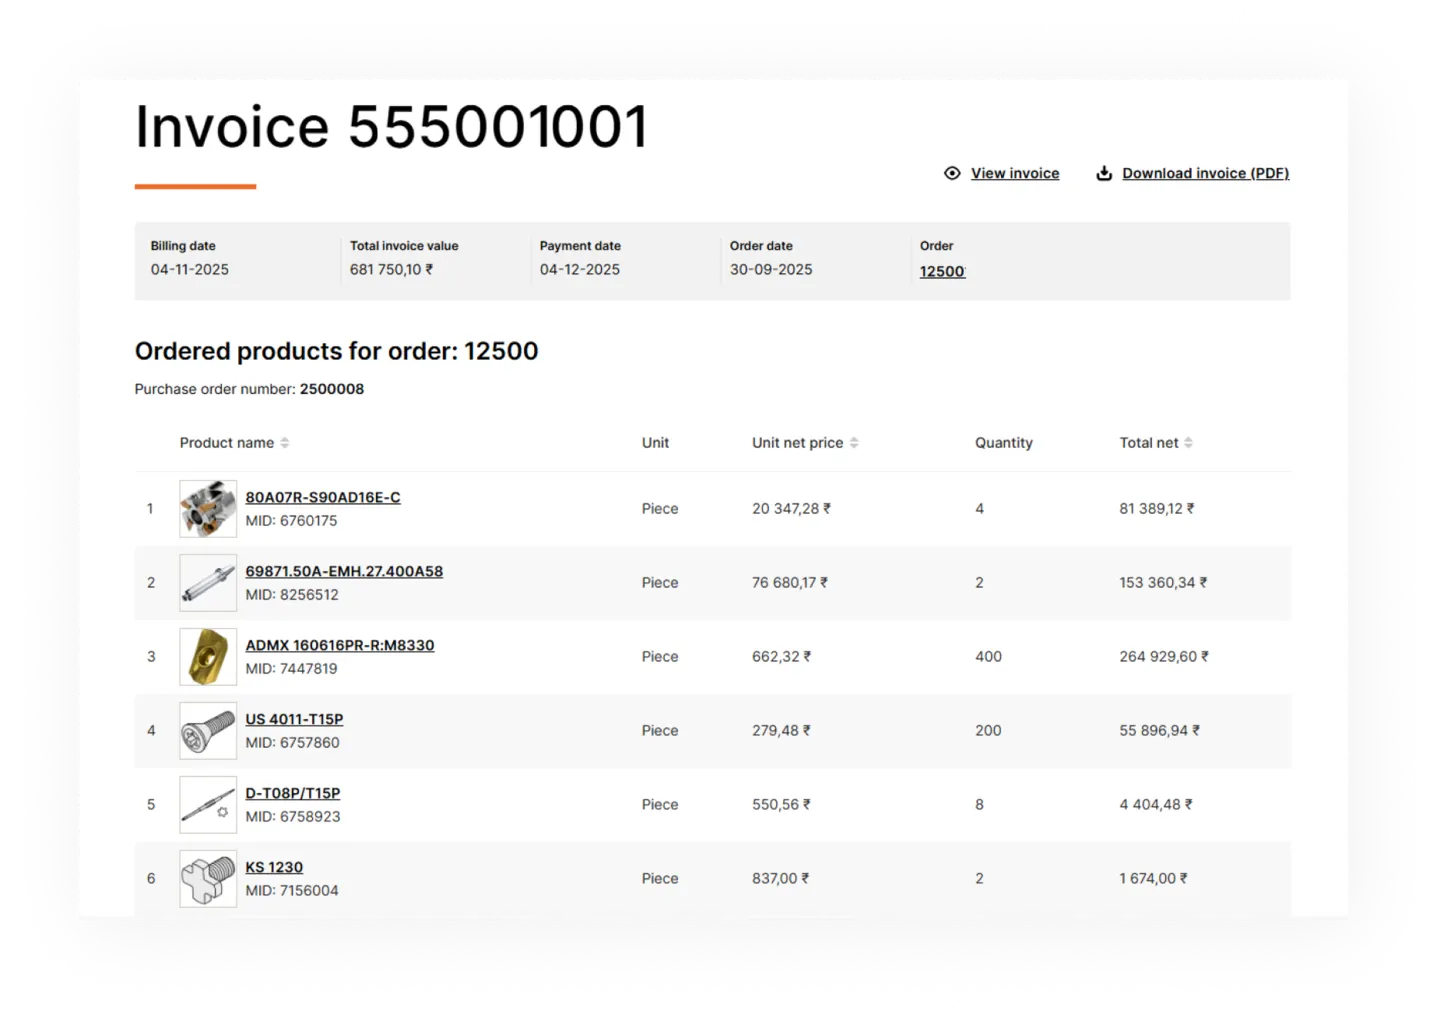Viewport: 1440px width, 1012px height.
Task: Click the screwdriver thumbnail for D-T08P/T15P
Action: click(x=208, y=805)
